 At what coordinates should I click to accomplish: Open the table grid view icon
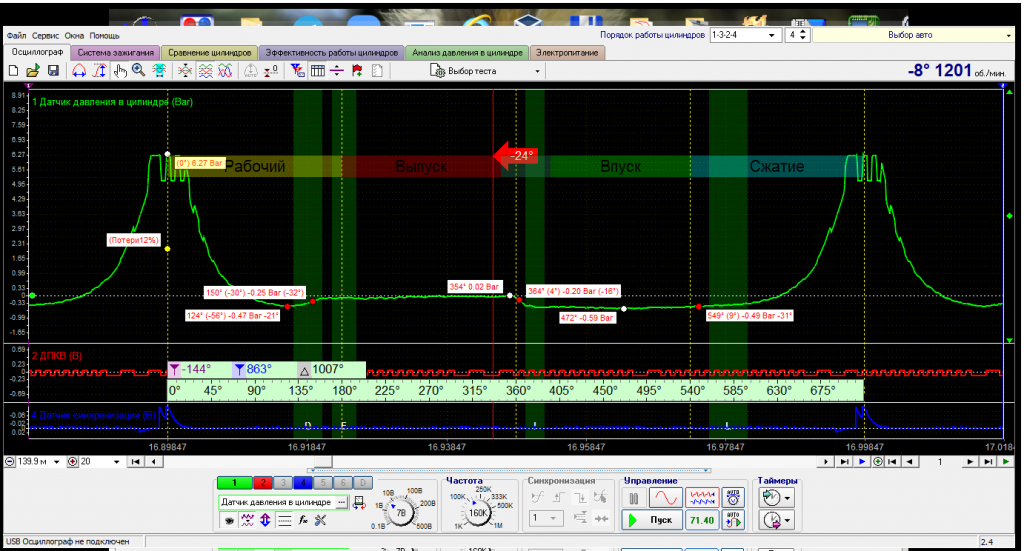[318, 71]
